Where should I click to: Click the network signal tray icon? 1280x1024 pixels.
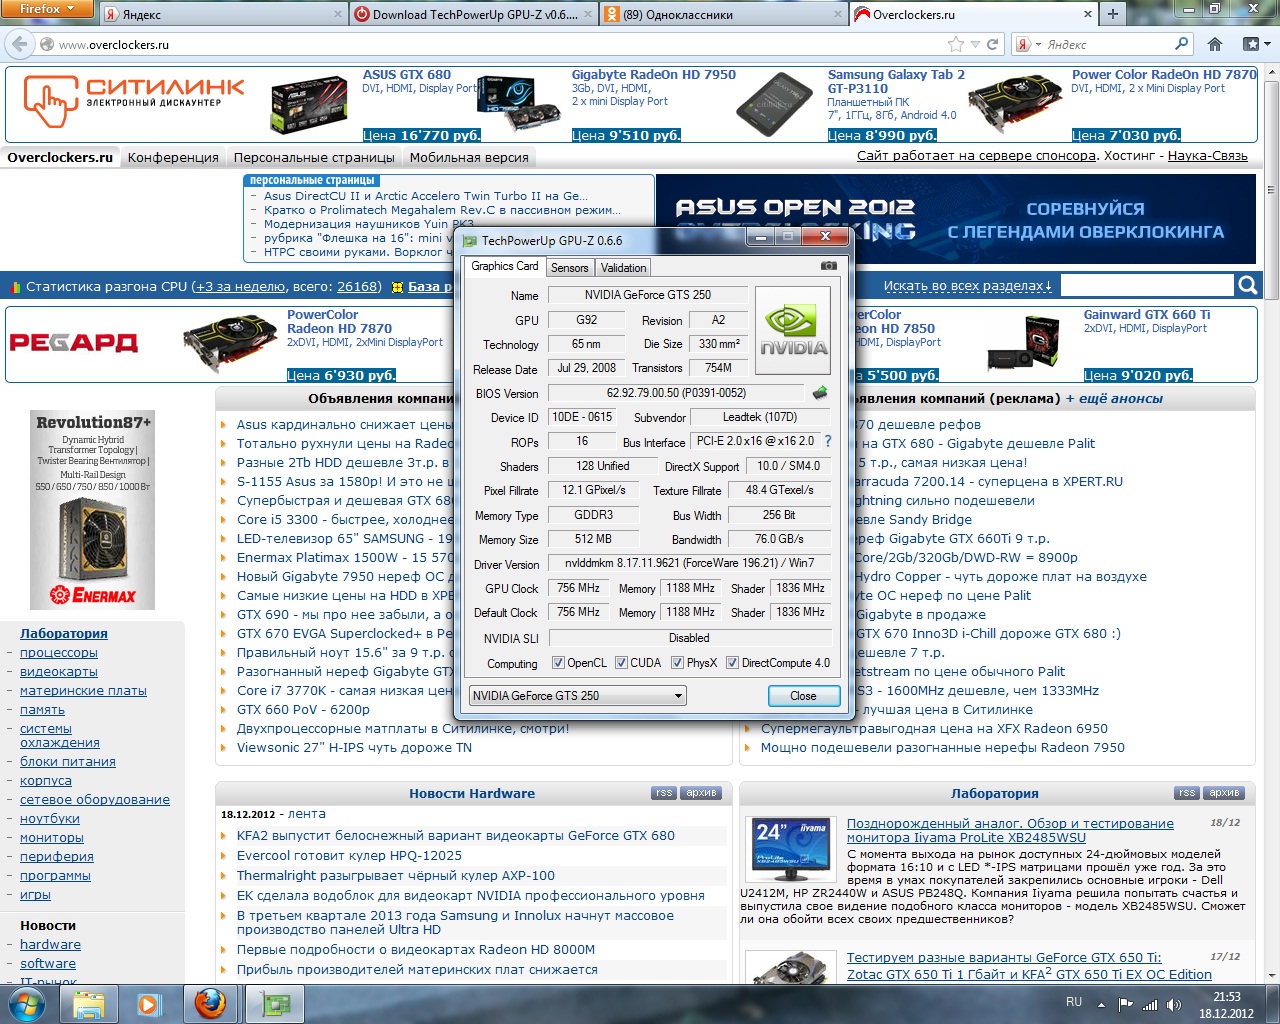tap(1150, 1005)
